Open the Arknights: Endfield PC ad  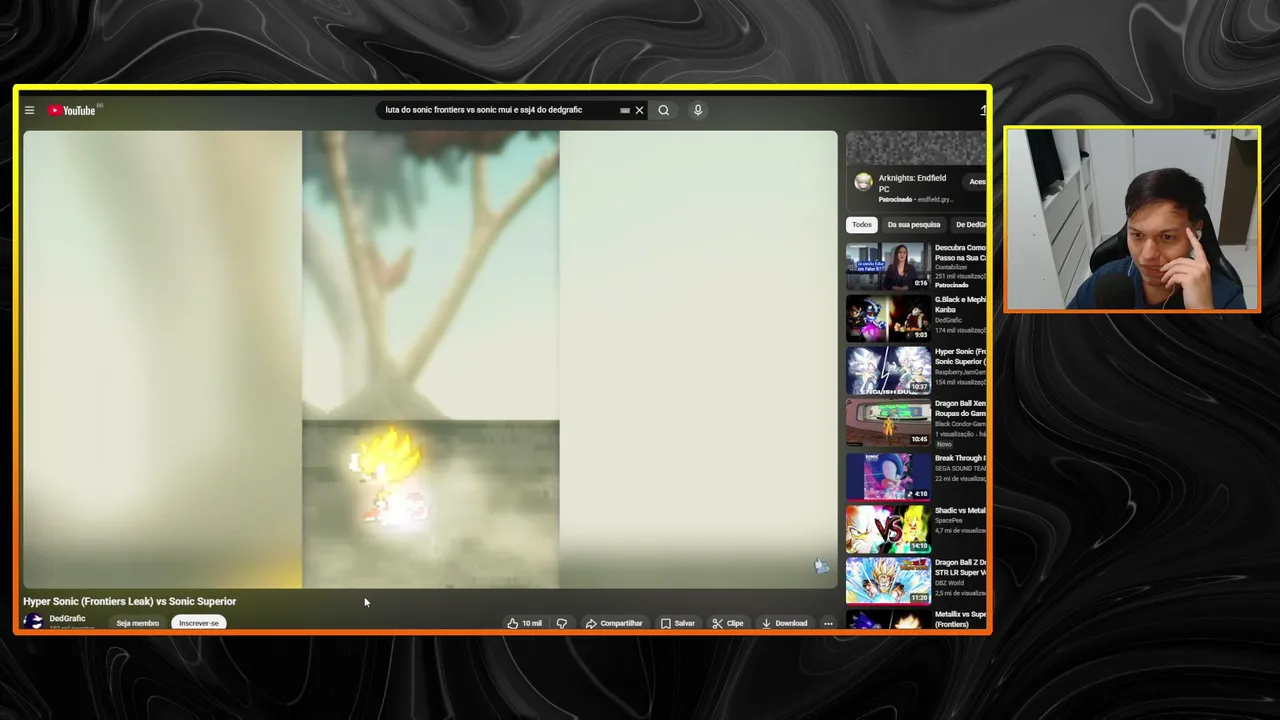(x=911, y=183)
